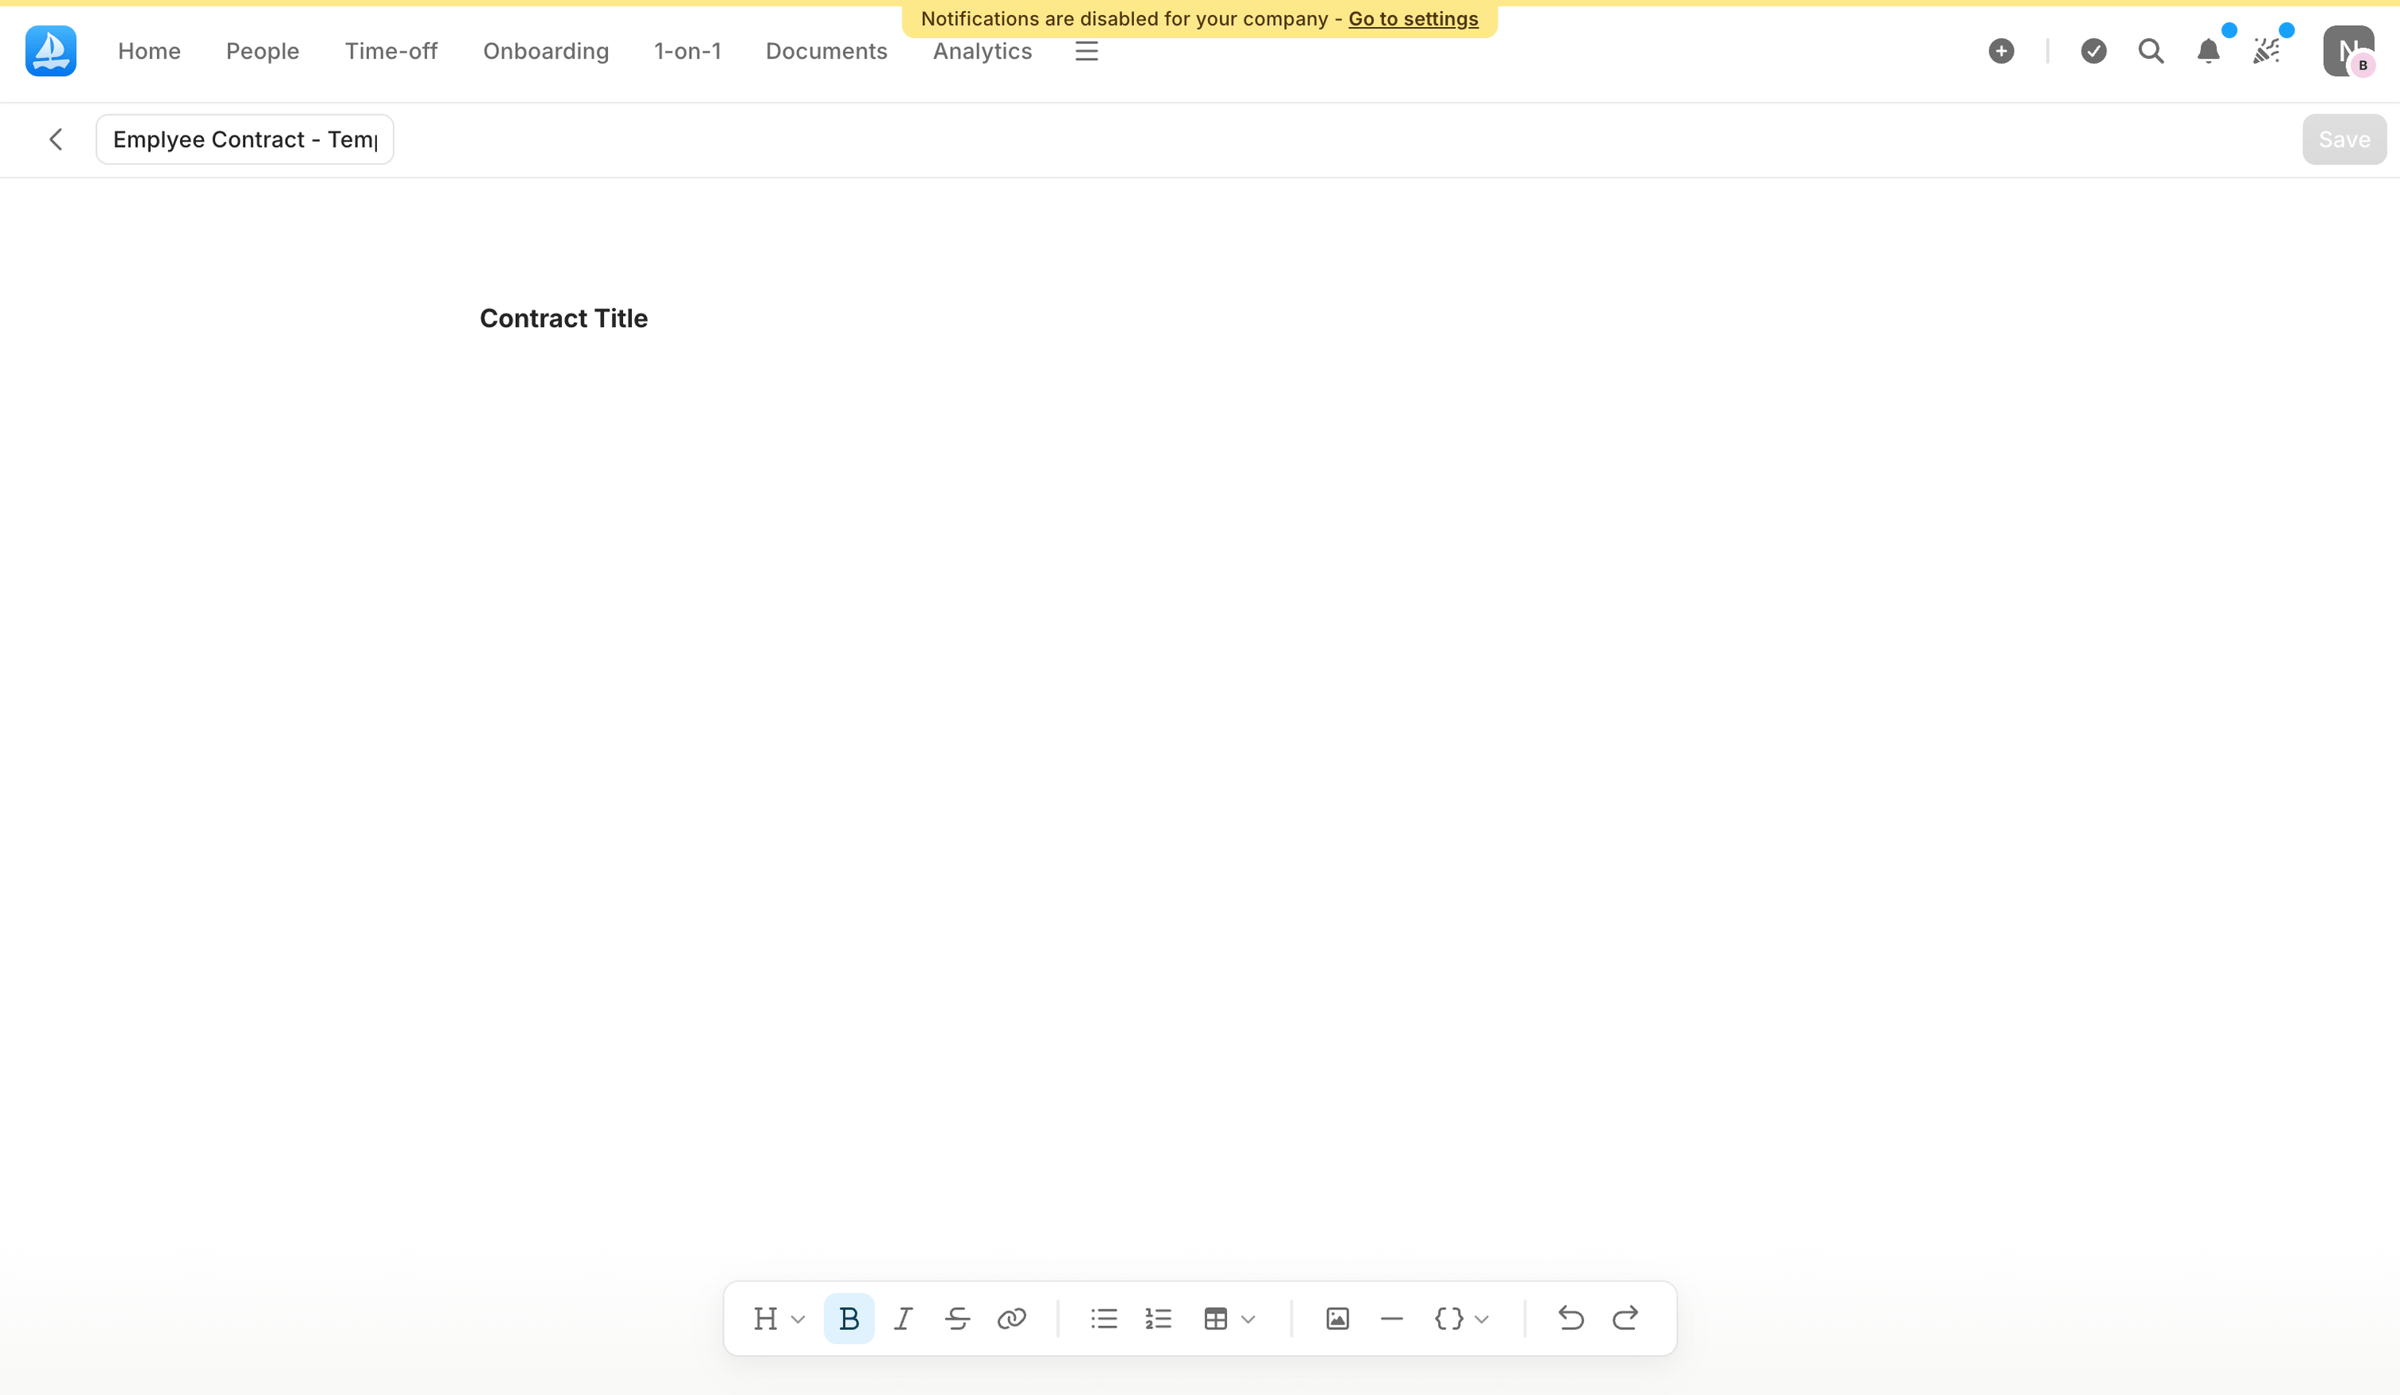Toggle strikethrough formatting

957,1318
